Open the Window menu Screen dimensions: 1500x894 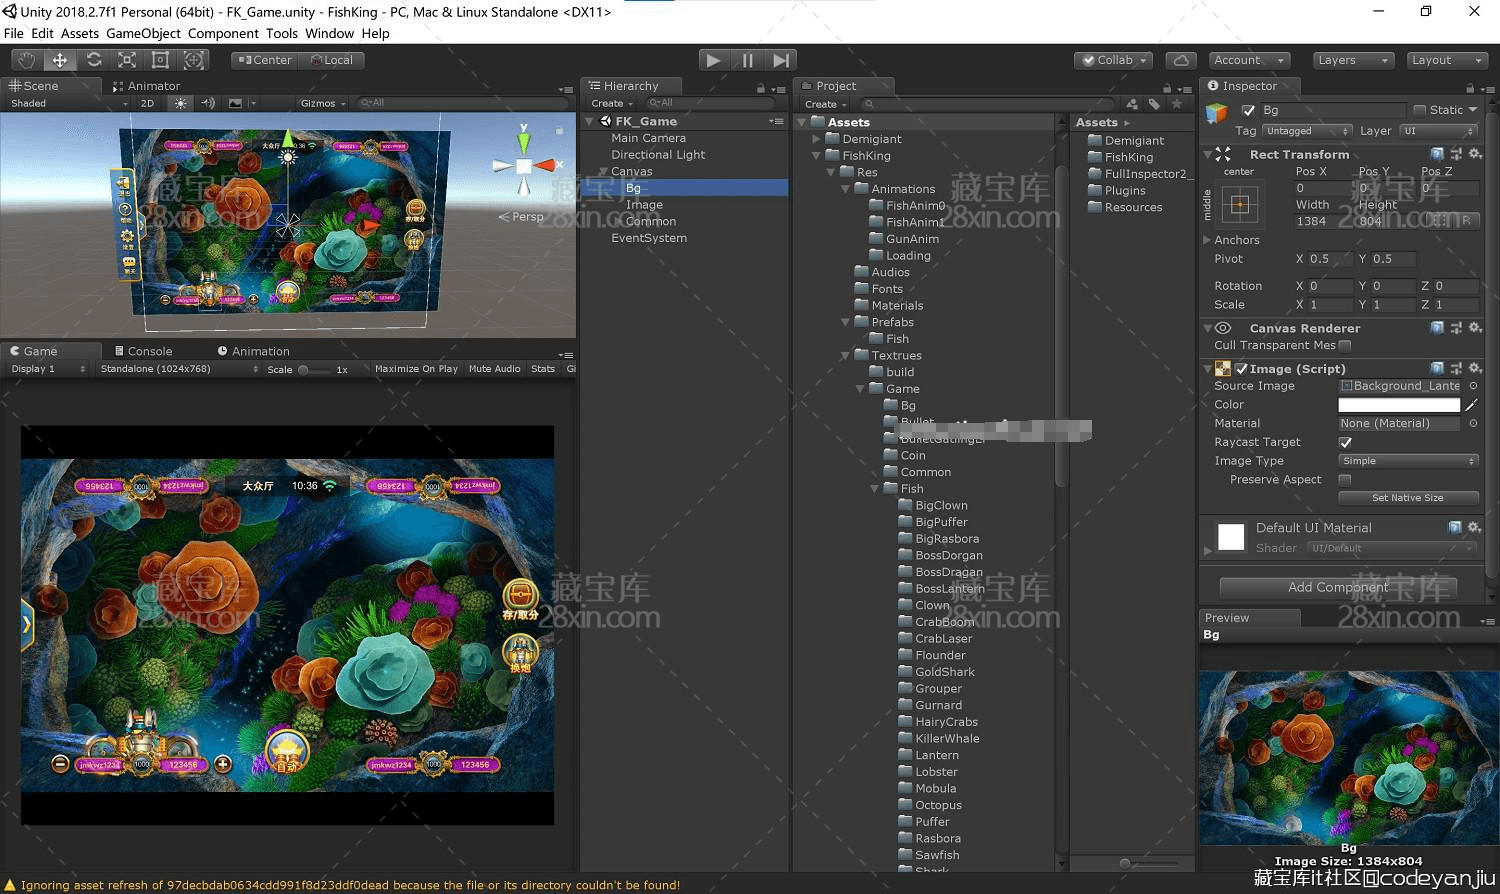click(330, 33)
